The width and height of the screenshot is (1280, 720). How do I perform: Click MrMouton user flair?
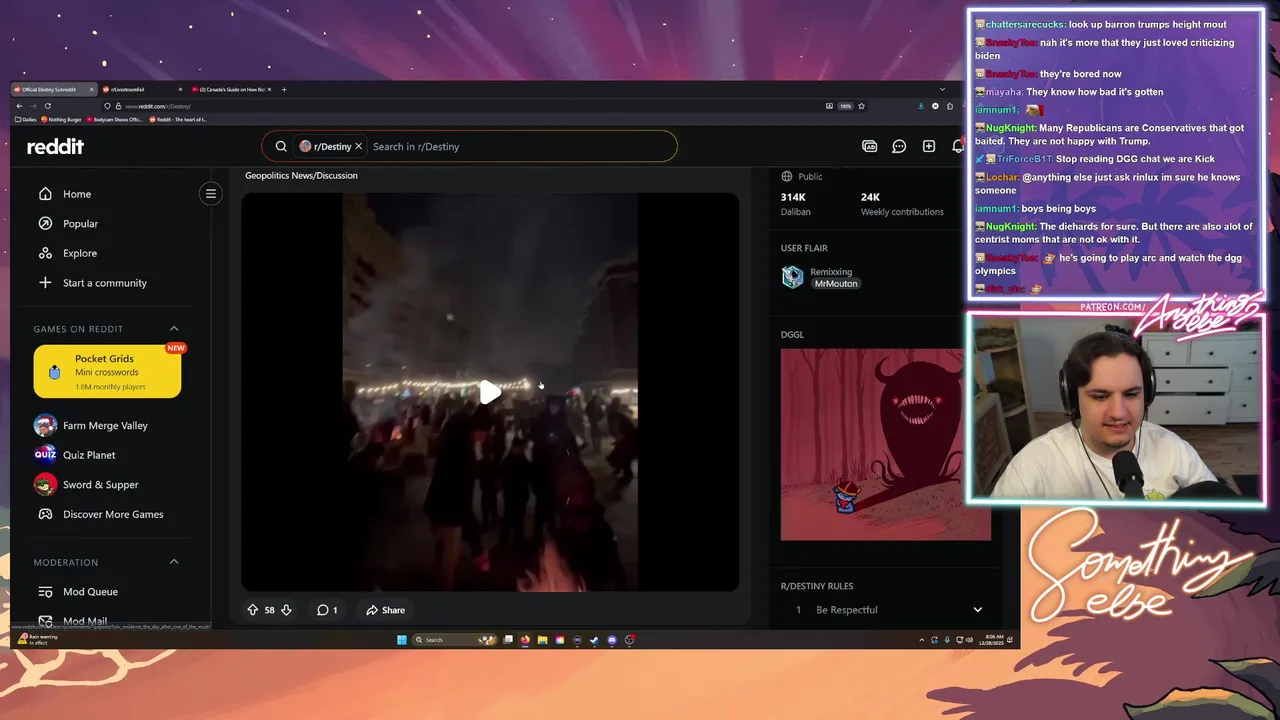pos(836,284)
